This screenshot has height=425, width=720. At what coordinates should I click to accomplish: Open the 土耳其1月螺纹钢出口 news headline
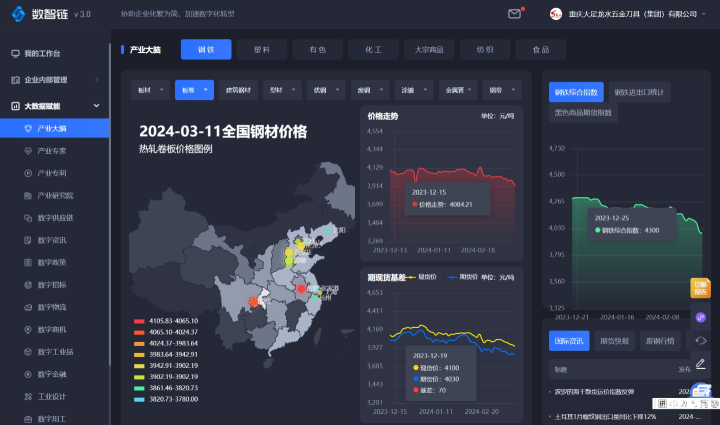(604, 416)
